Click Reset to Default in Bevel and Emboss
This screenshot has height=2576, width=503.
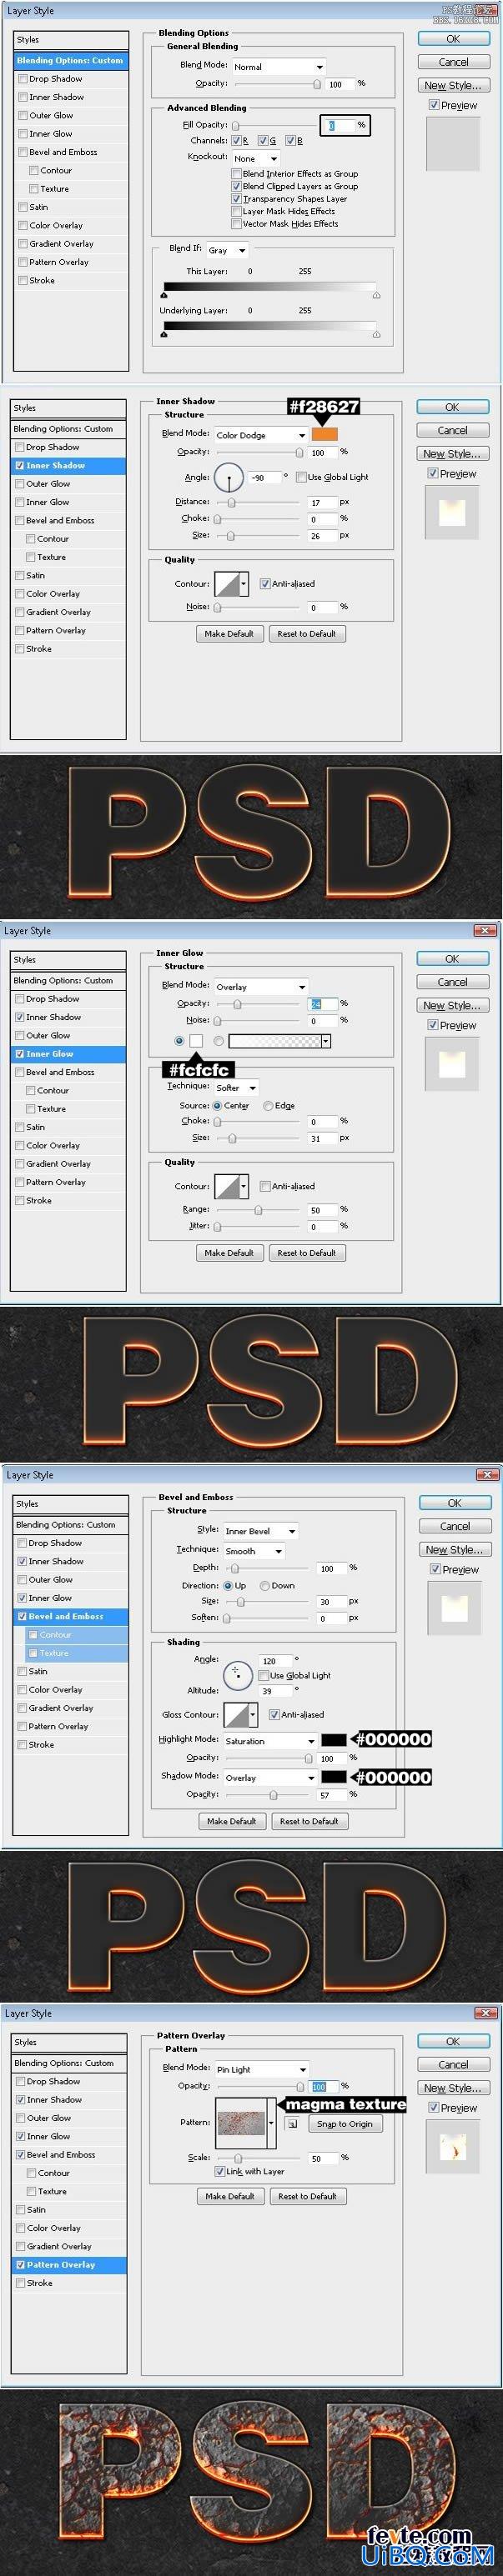pyautogui.click(x=309, y=1821)
